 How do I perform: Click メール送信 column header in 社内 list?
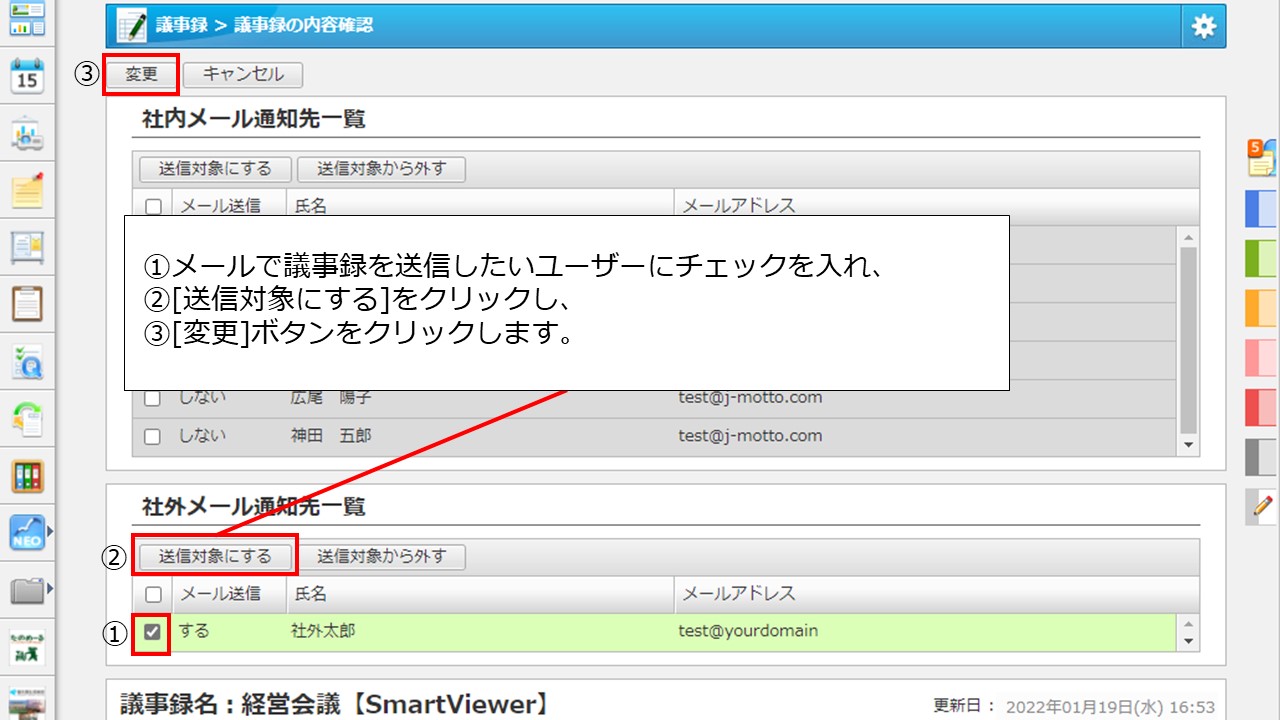tap(220, 207)
